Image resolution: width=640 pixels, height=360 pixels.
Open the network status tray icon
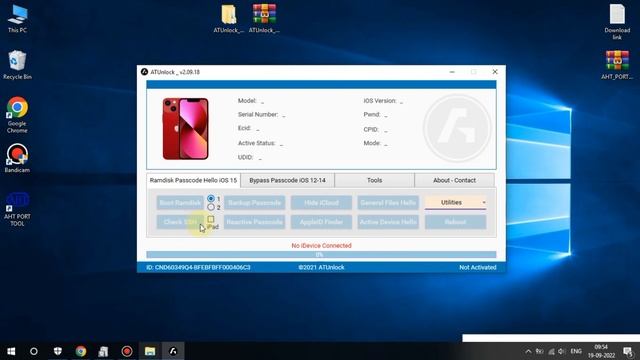tap(551, 351)
